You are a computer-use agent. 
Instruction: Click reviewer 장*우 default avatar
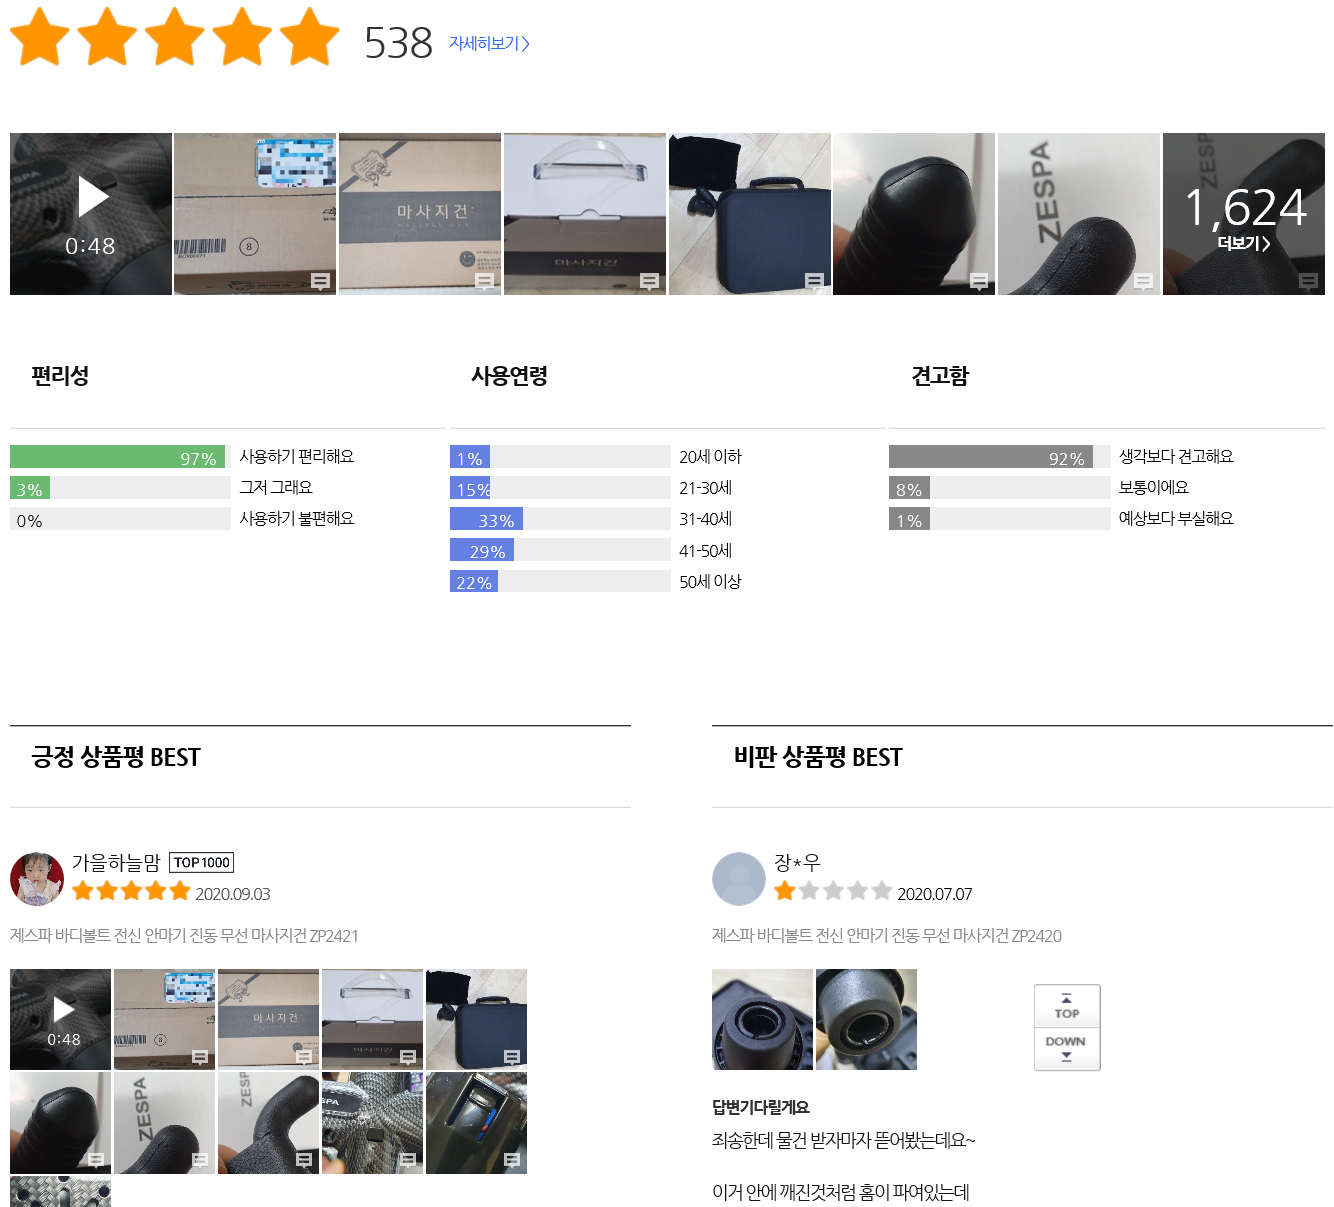(739, 879)
